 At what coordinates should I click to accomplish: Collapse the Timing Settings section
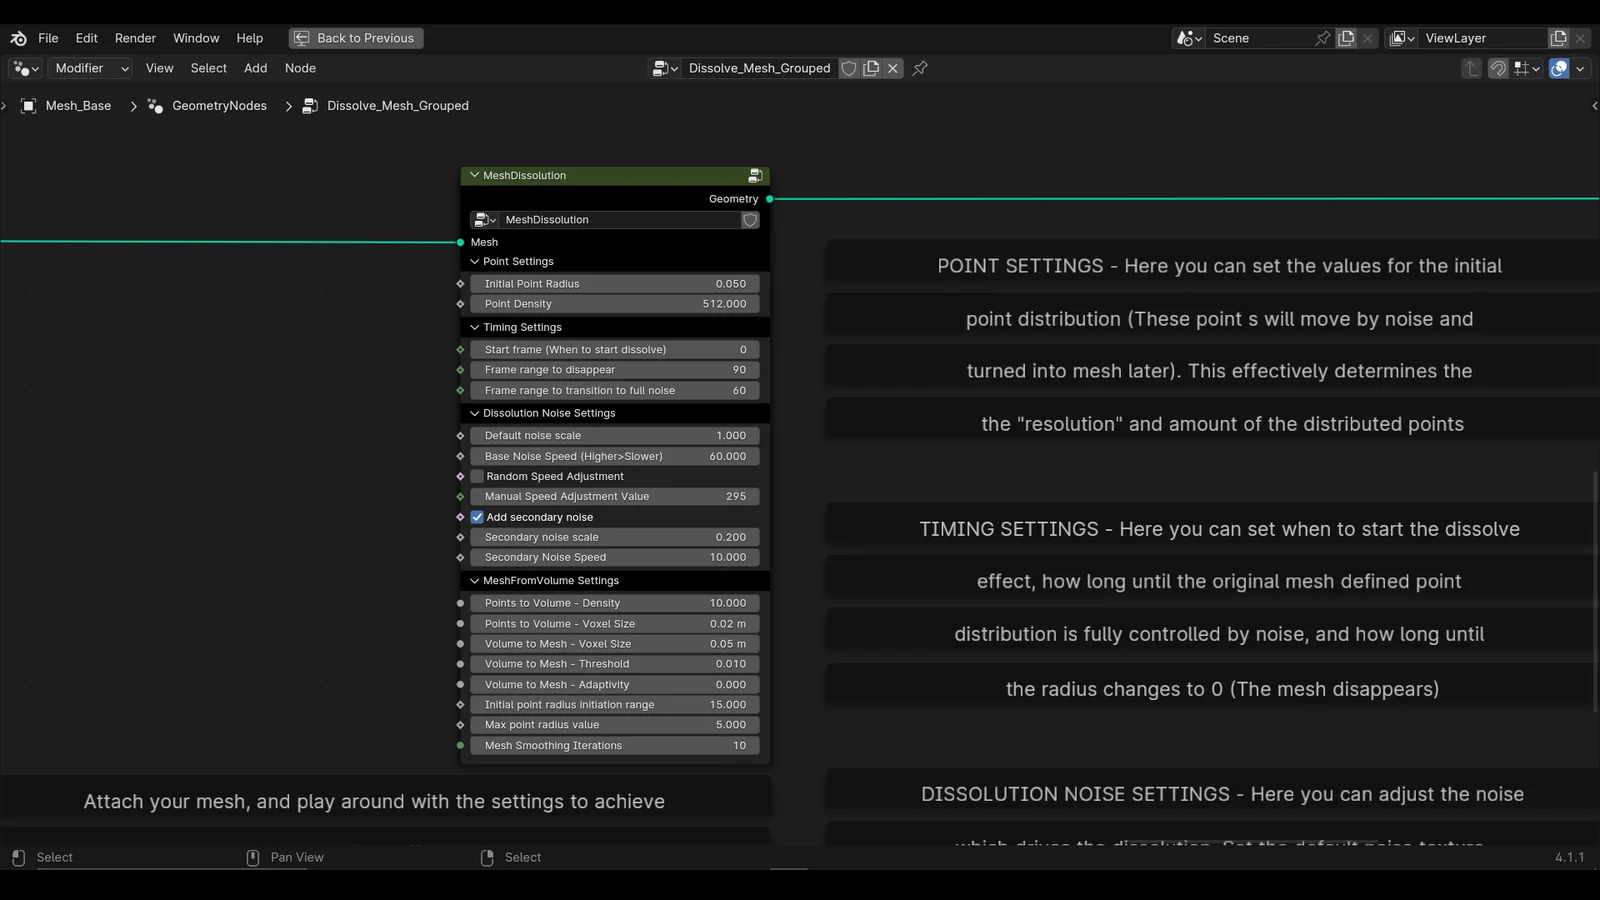[473, 327]
